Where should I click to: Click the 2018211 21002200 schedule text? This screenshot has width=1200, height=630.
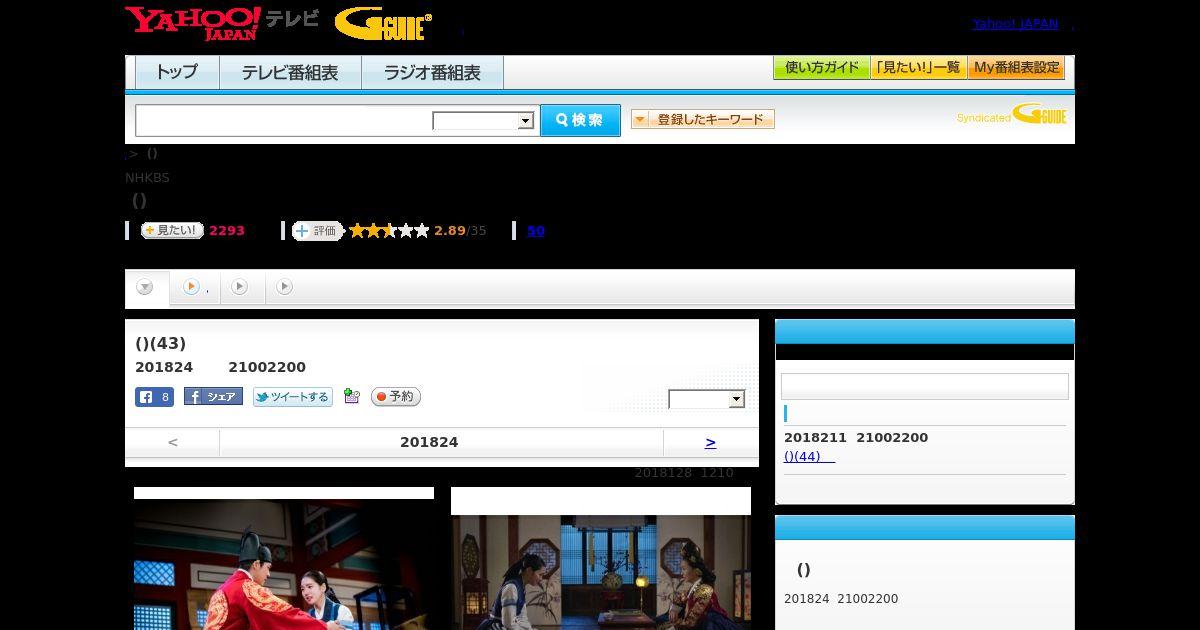tap(856, 438)
